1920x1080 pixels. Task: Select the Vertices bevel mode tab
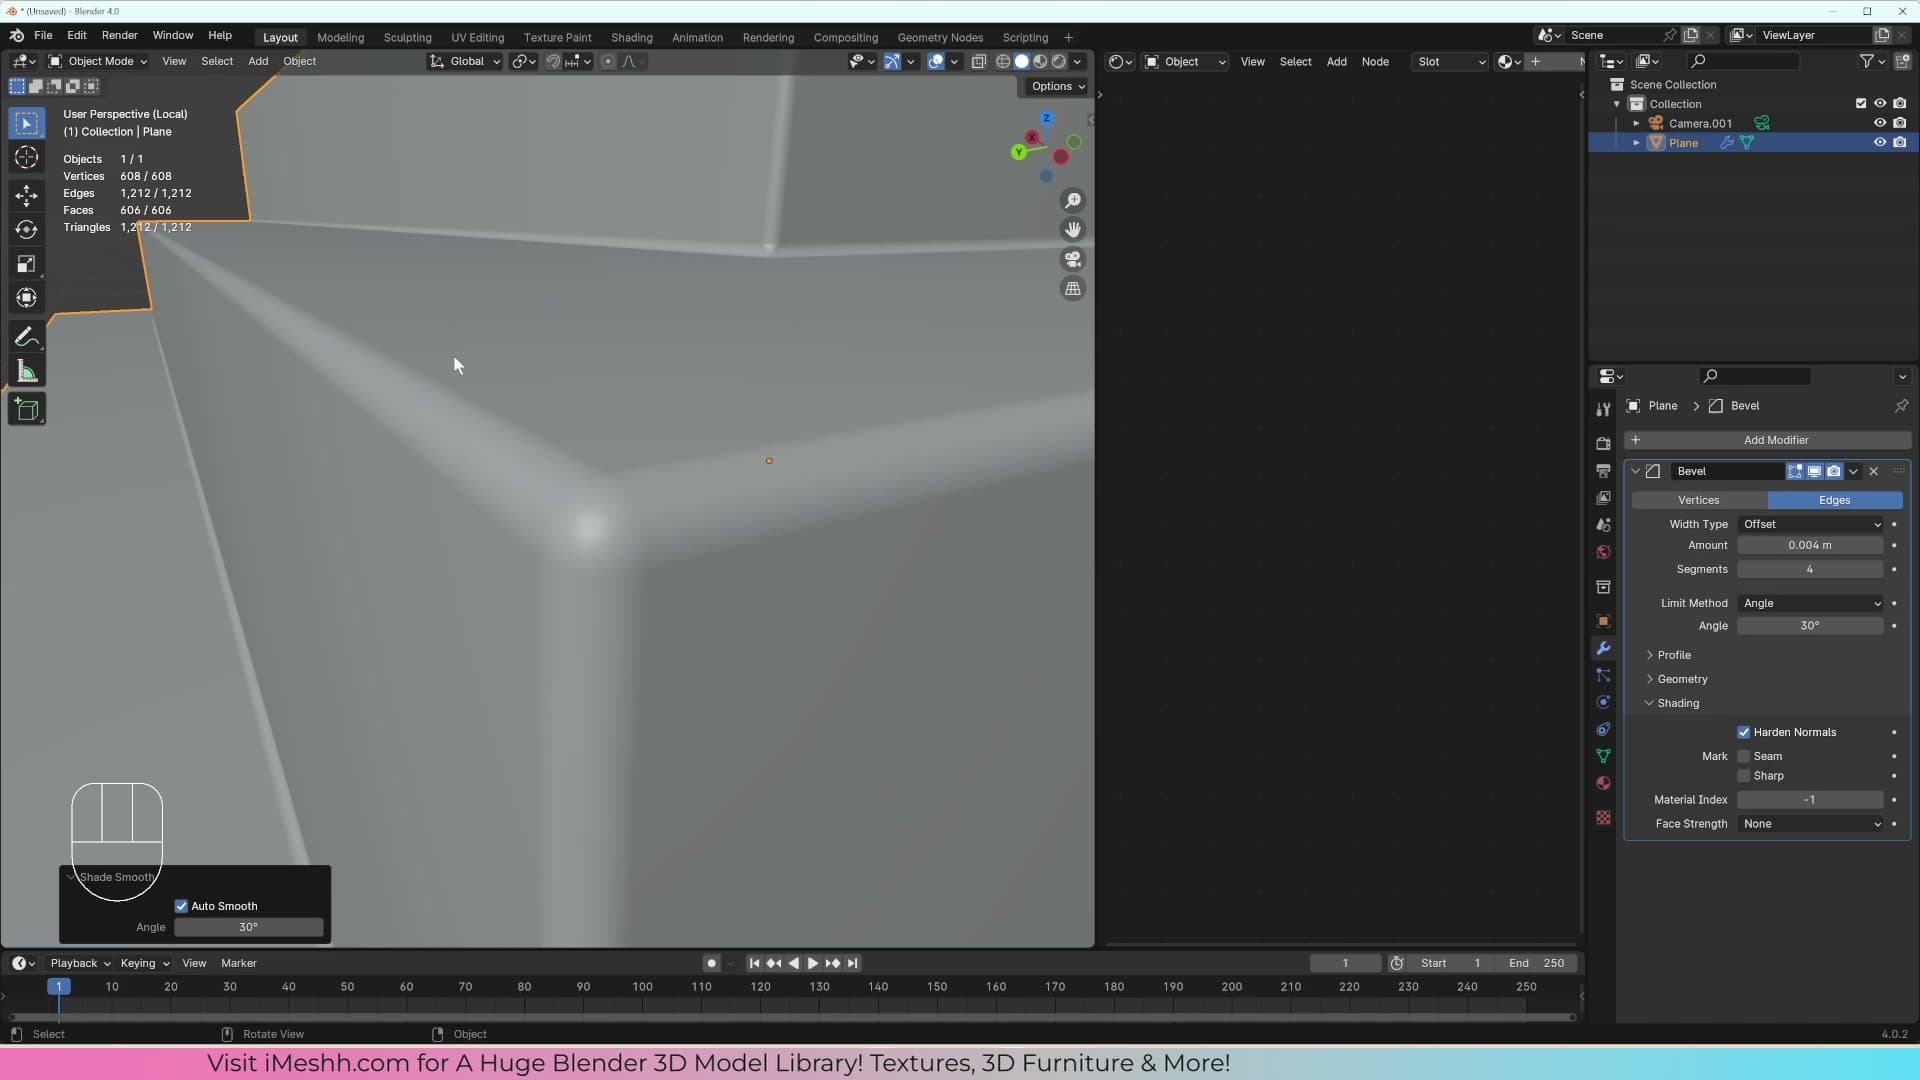click(x=1698, y=500)
